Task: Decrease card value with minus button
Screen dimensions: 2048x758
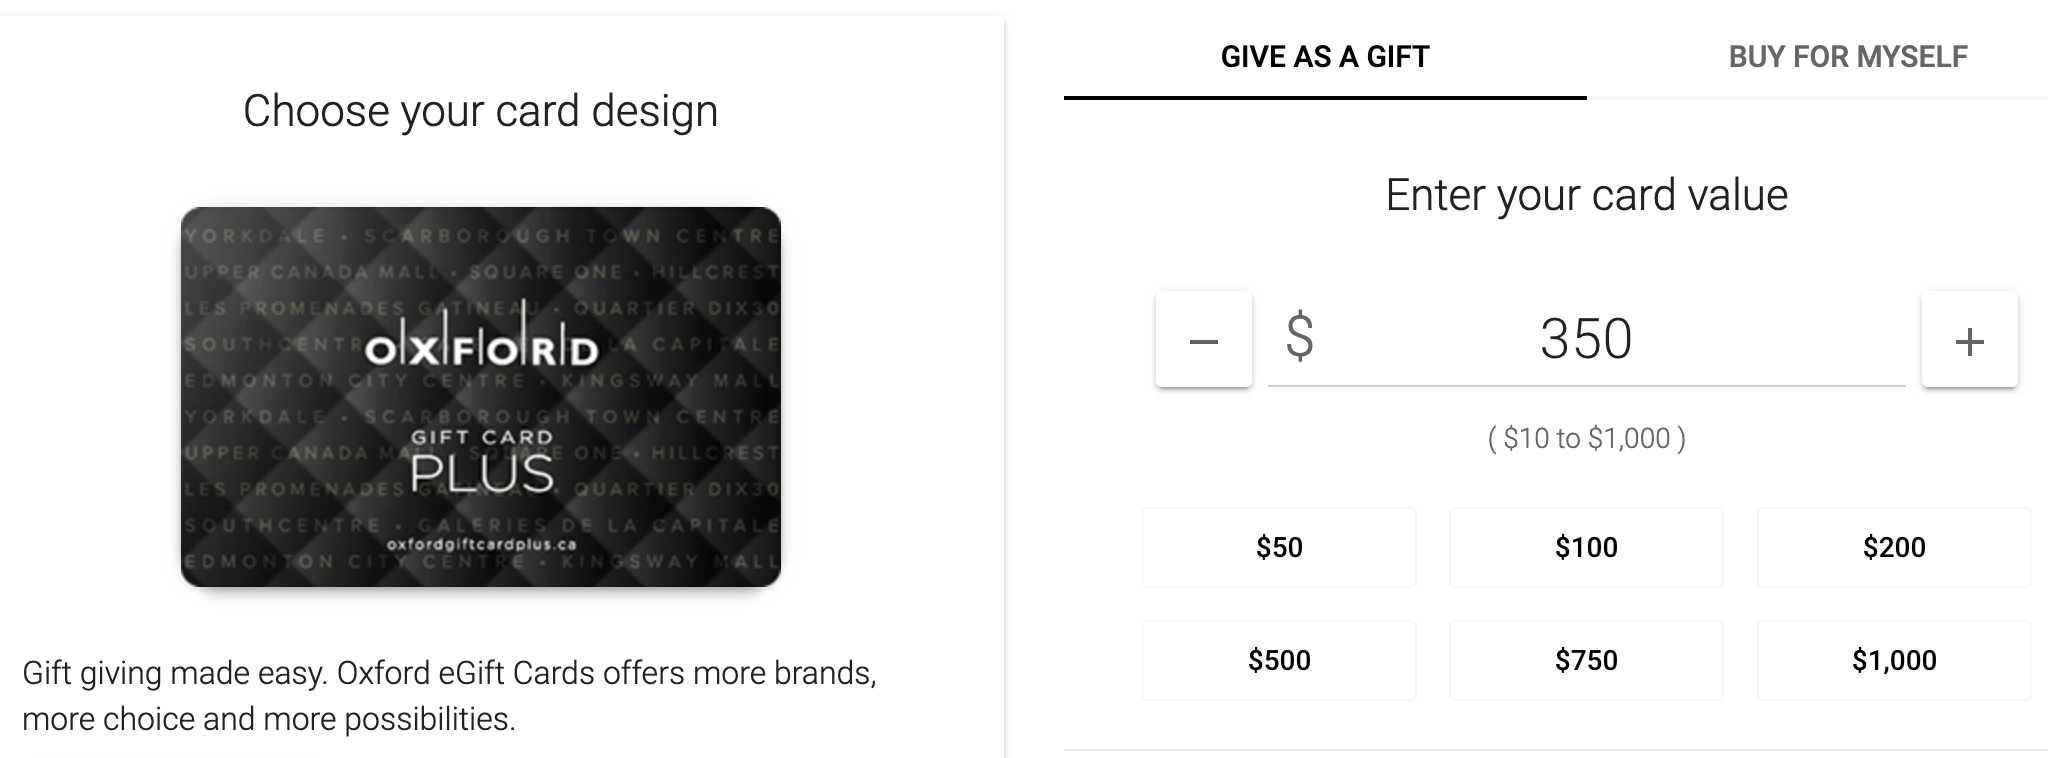Action: tap(1203, 340)
